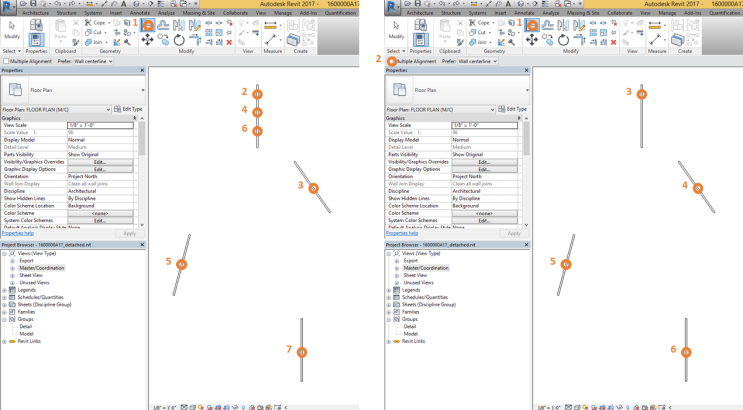The width and height of the screenshot is (743, 410).
Task: Open Properties help link in left window
Action: pyautogui.click(x=18, y=233)
